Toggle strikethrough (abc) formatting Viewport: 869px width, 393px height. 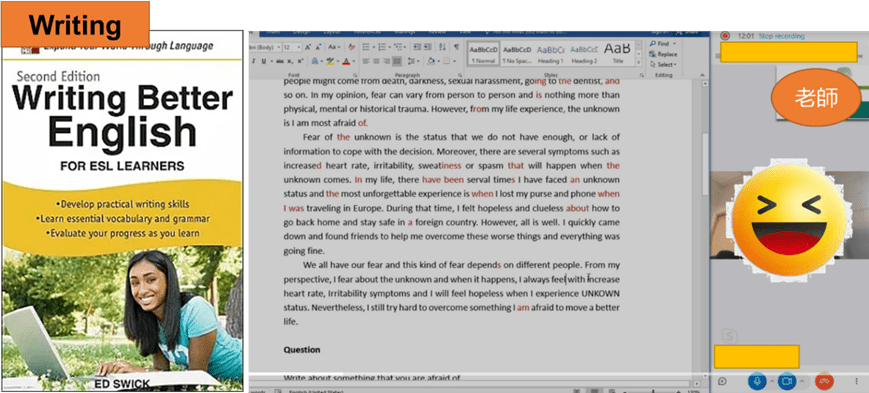(280, 61)
